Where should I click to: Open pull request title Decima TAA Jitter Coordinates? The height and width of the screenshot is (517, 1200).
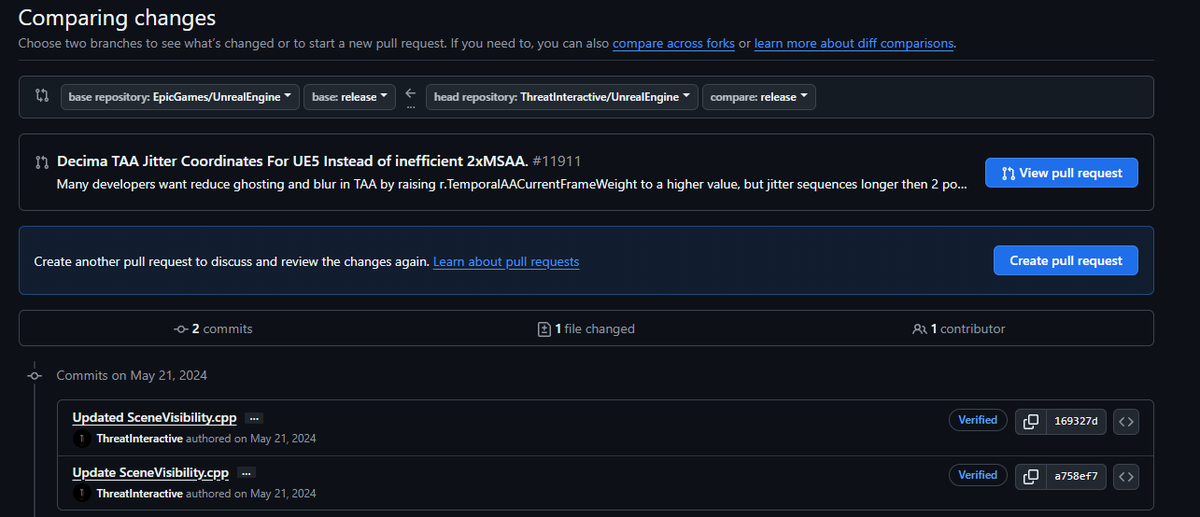(x=292, y=160)
